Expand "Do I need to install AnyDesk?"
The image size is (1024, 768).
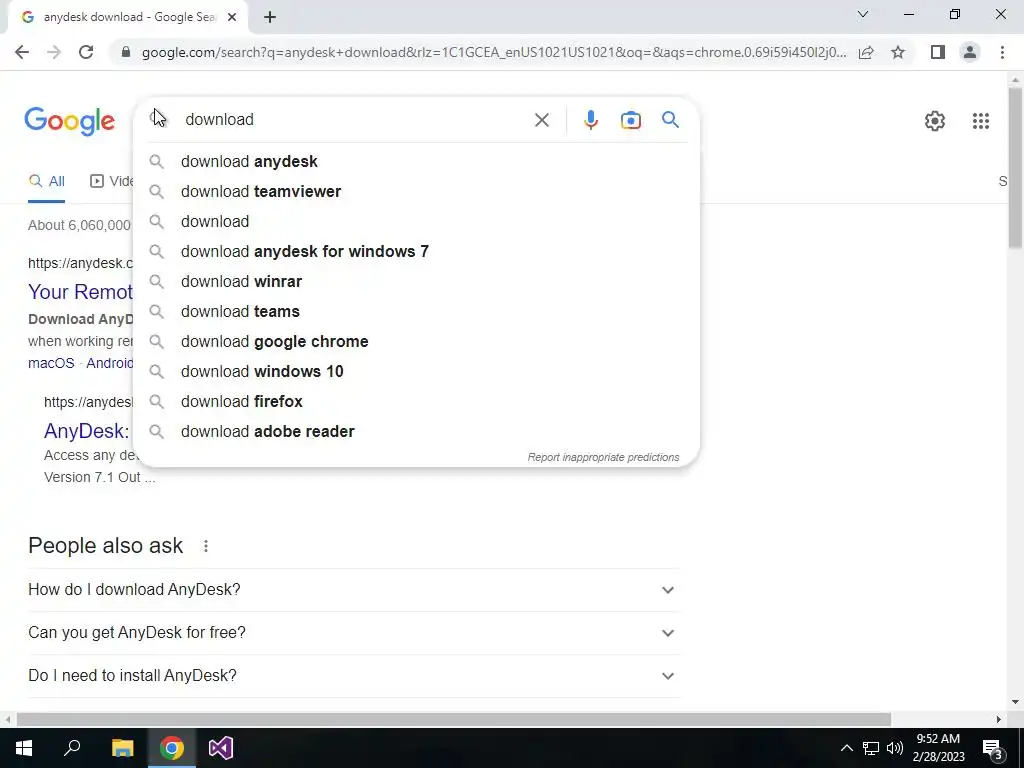click(353, 676)
